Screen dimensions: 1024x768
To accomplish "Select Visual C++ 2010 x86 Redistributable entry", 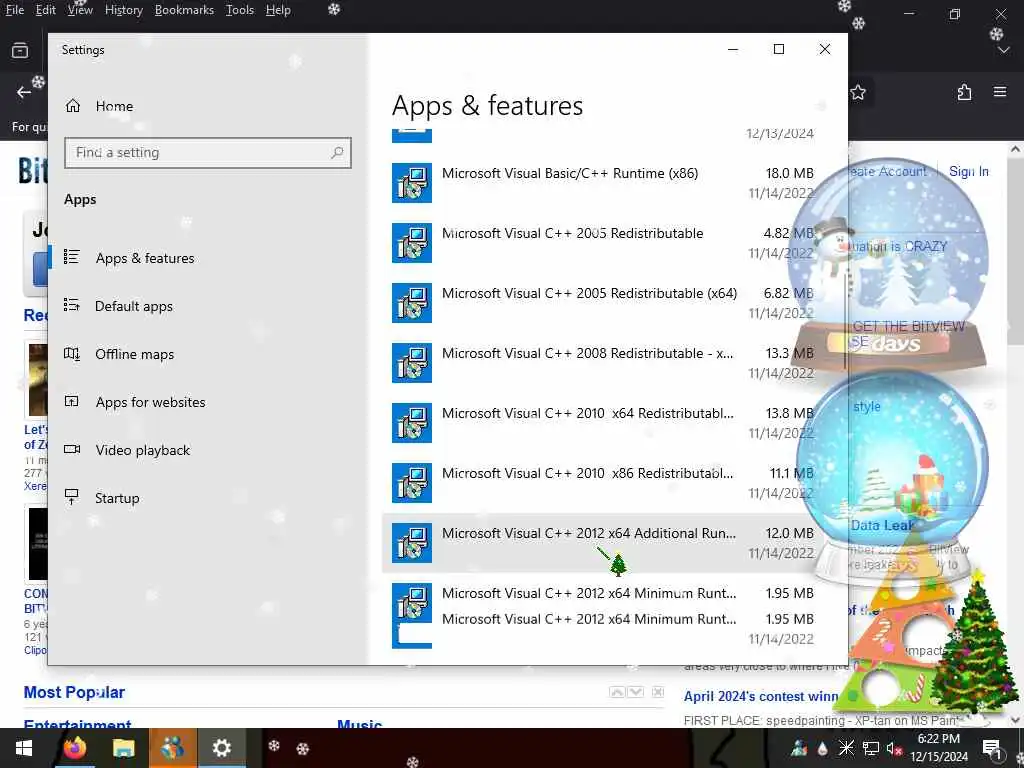I will tap(603, 483).
